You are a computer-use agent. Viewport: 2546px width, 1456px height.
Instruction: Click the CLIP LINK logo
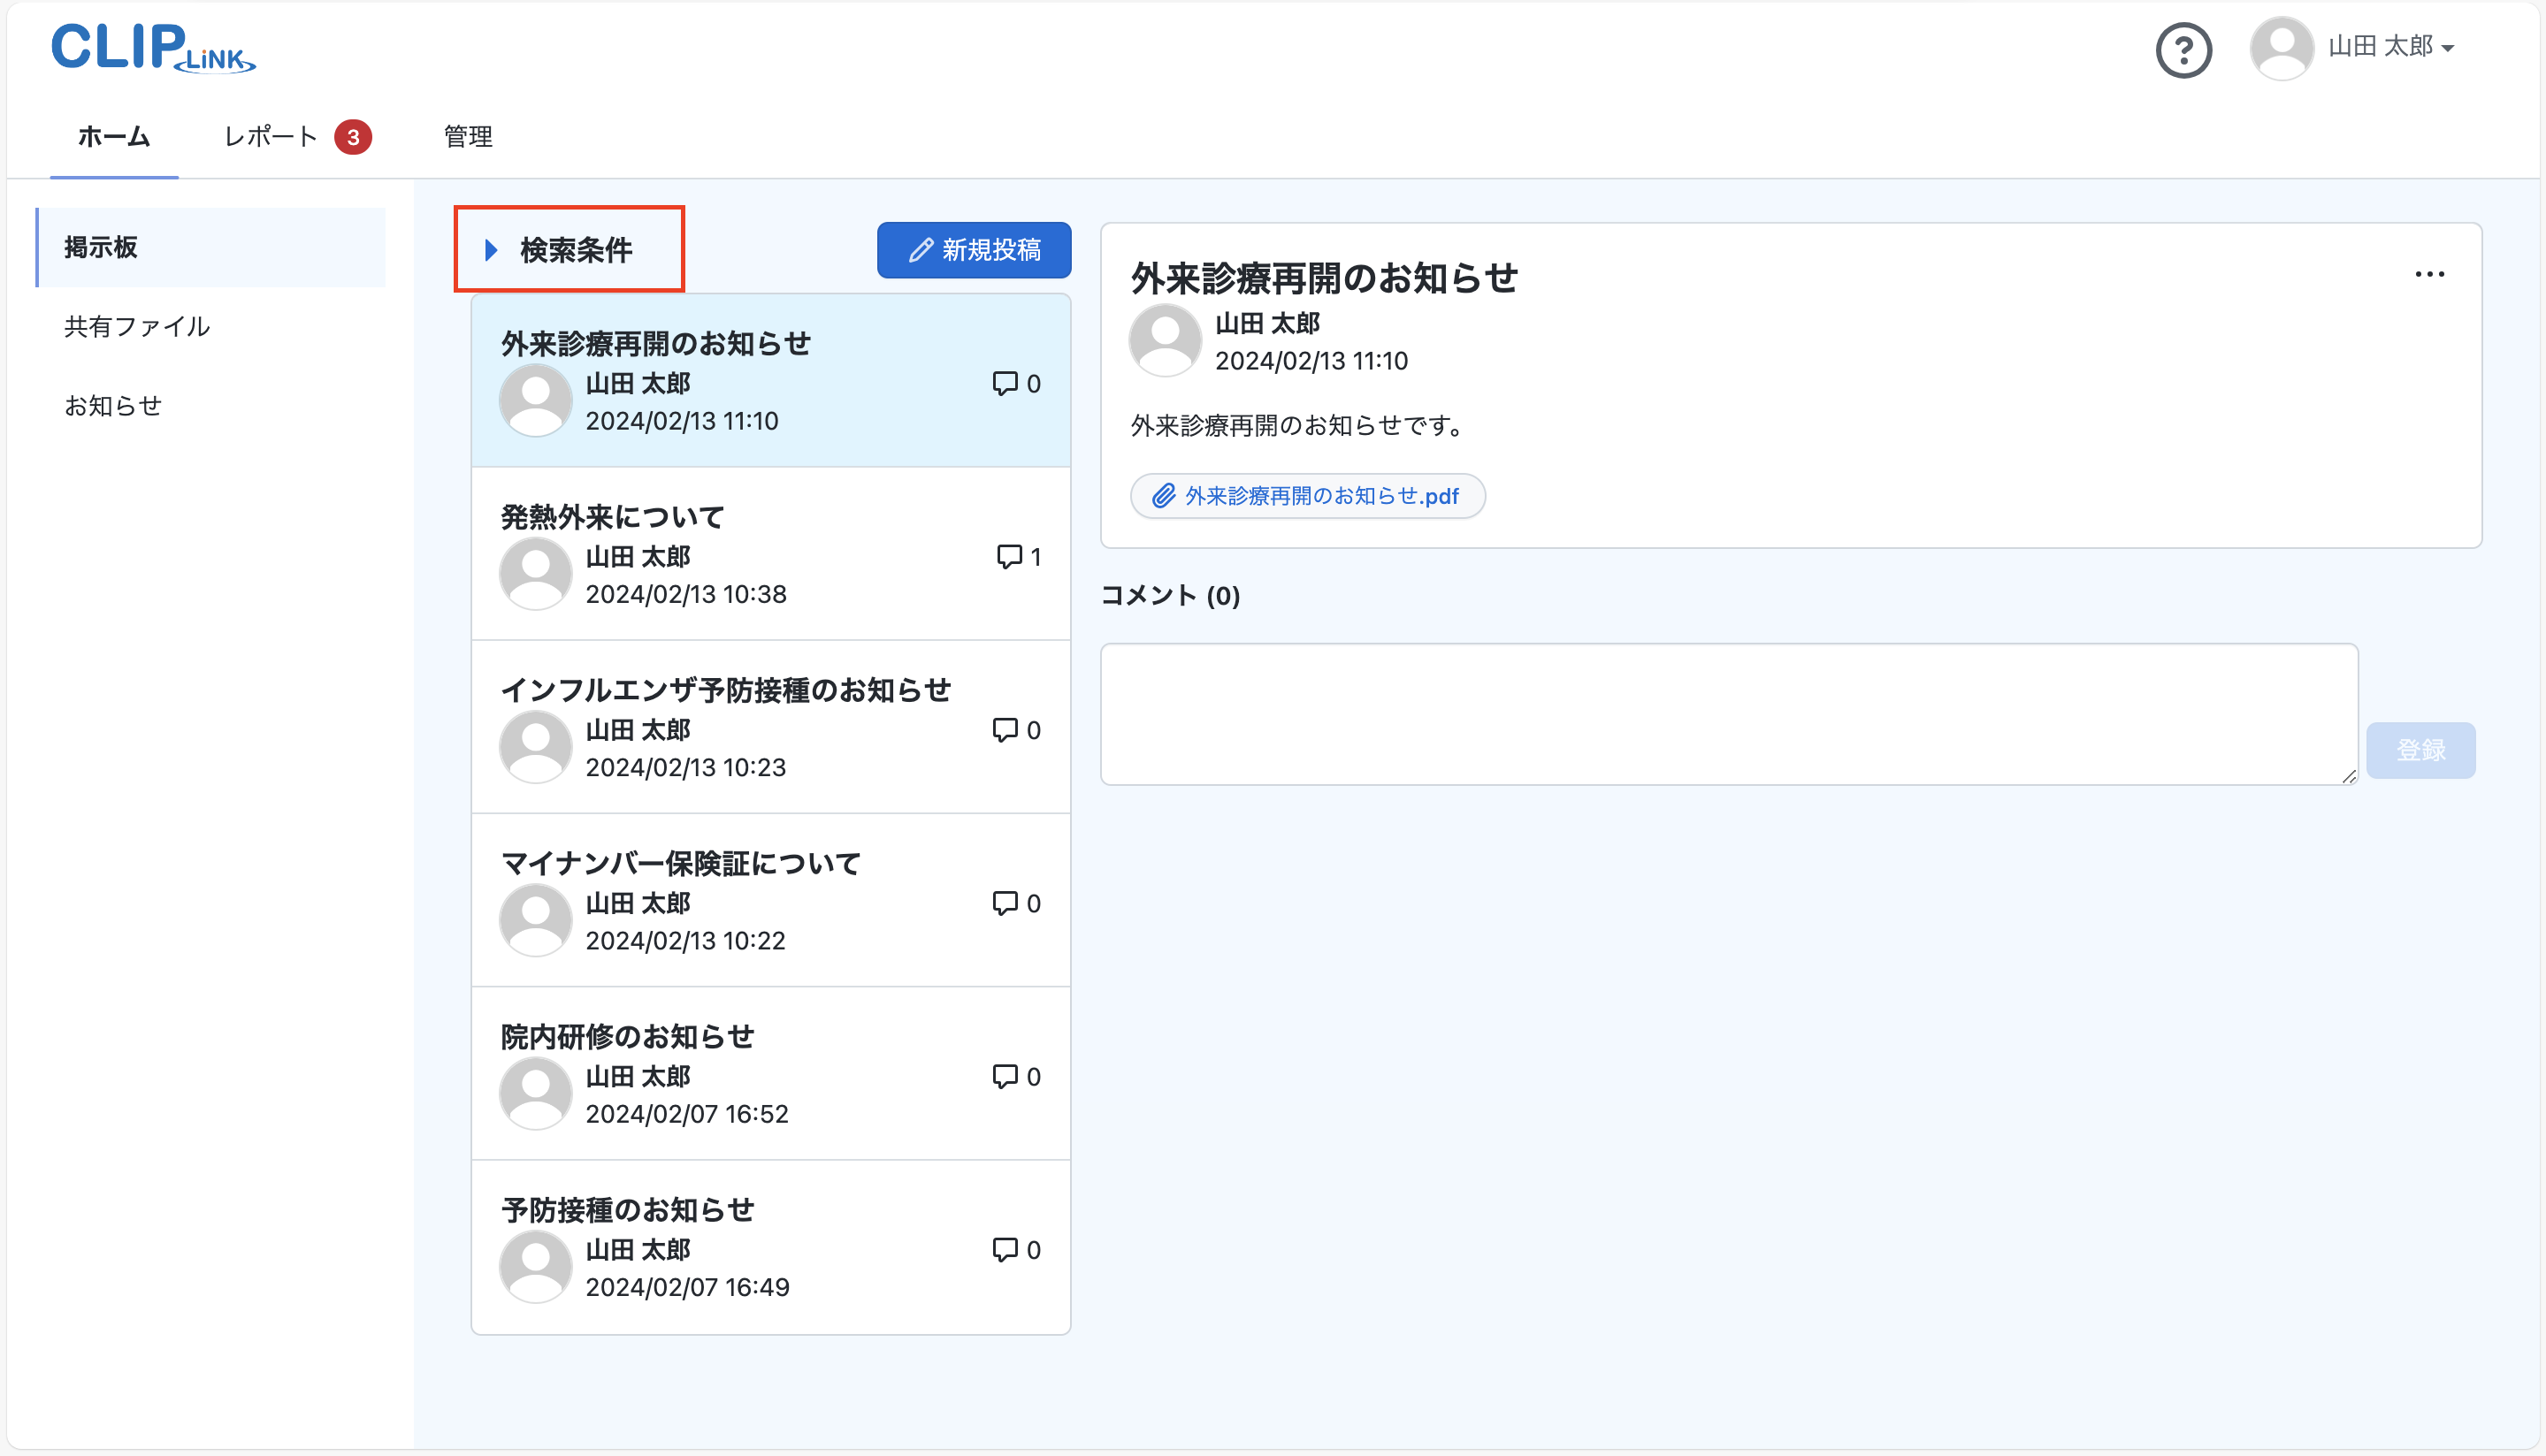[153, 48]
